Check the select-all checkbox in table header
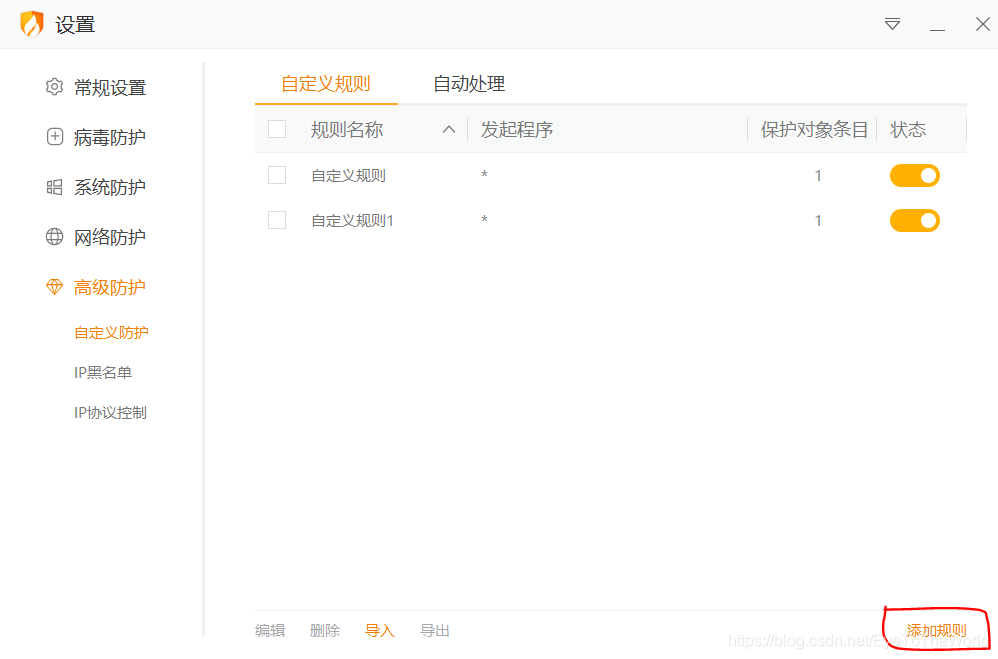 coord(277,129)
